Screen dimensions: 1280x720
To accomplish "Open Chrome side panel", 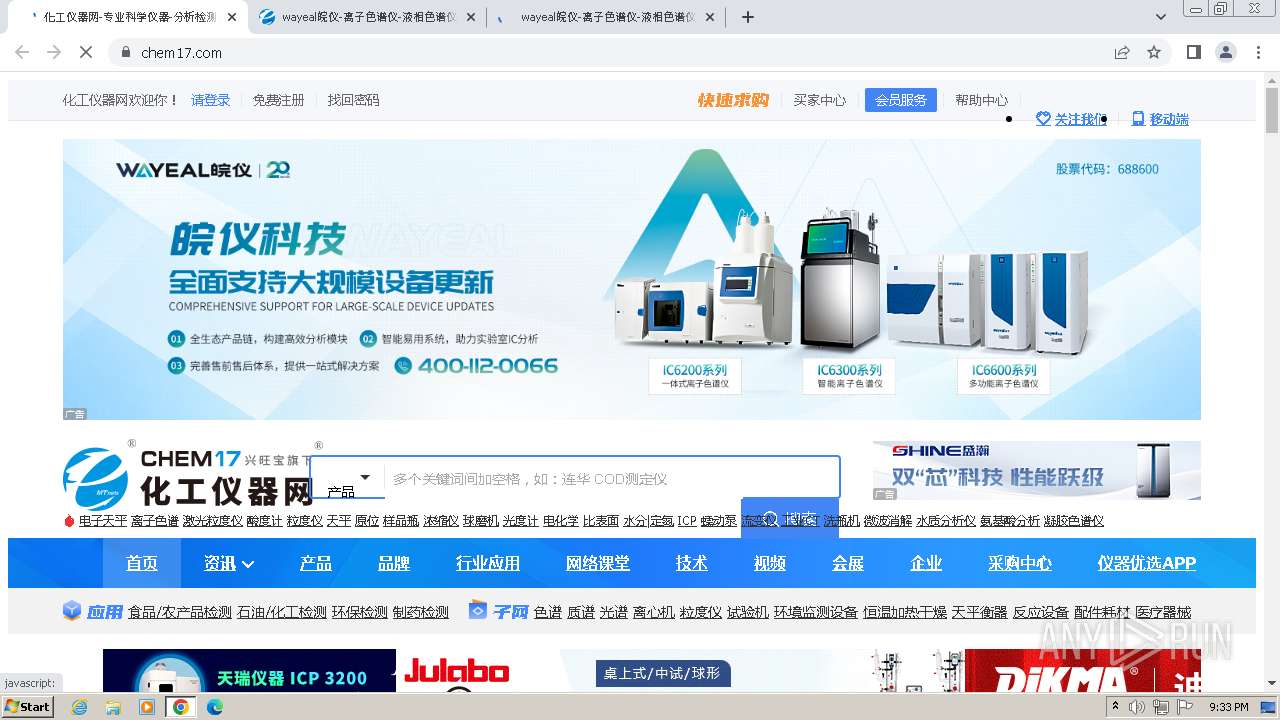I will 1193,52.
